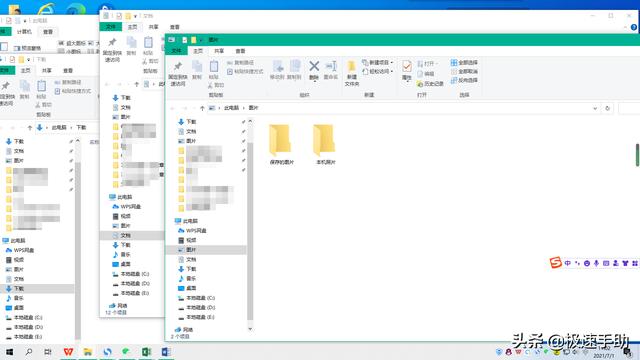
Task: Switch to Home (主页) tab in Pictures window
Action: click(x=198, y=51)
